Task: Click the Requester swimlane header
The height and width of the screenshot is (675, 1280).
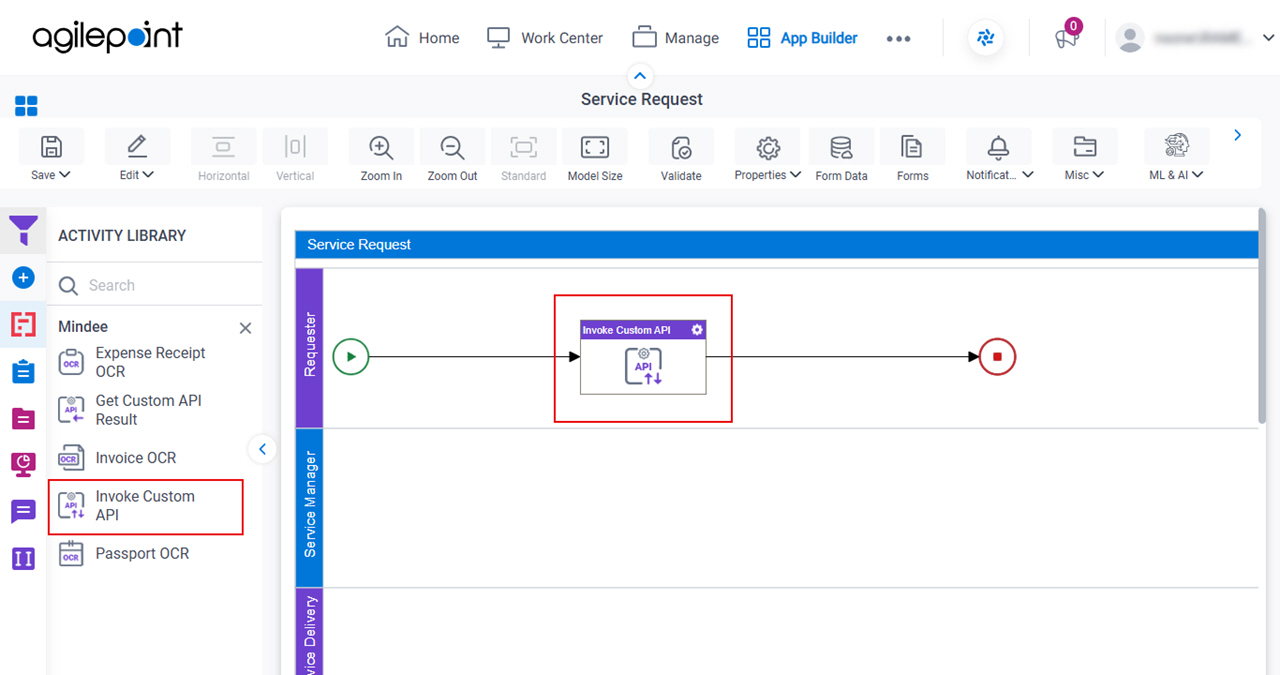Action: point(310,346)
